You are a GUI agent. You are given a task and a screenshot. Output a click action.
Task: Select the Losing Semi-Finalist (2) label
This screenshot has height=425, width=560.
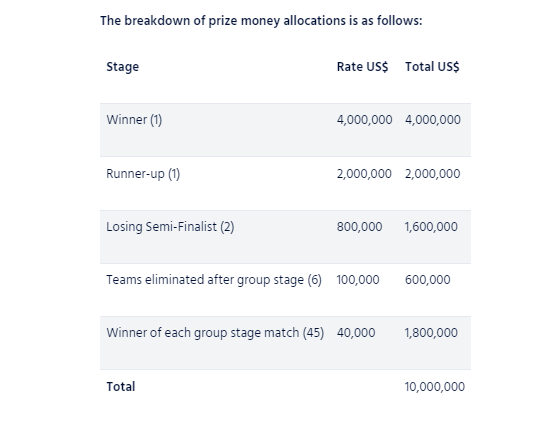point(170,227)
